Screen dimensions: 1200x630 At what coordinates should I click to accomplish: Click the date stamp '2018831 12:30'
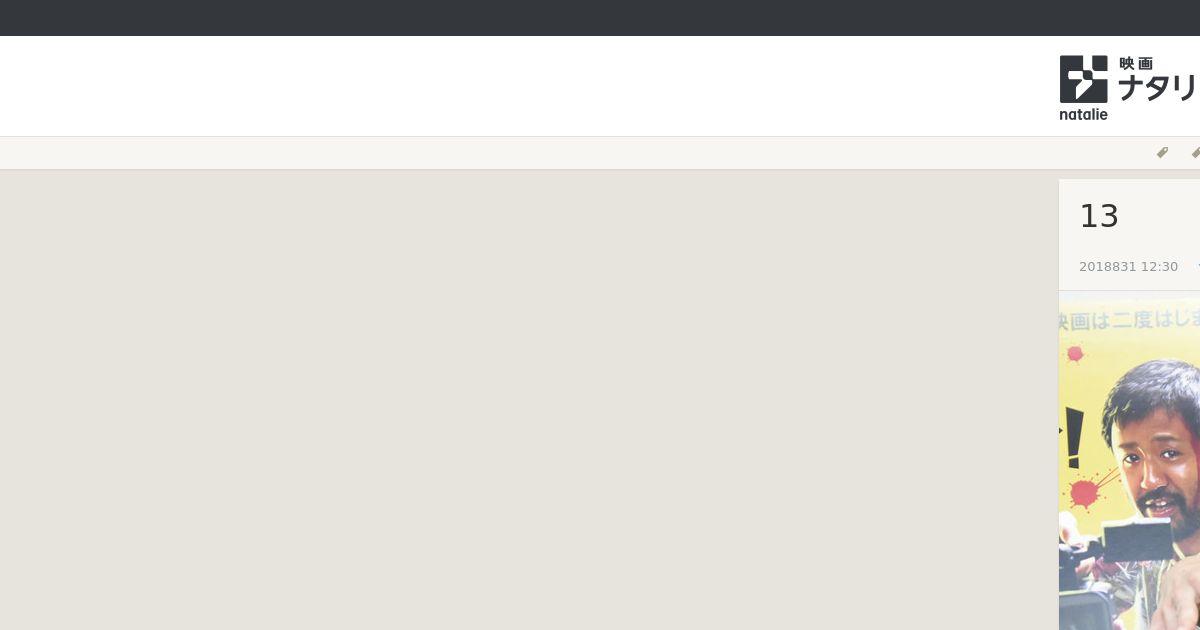1128,267
